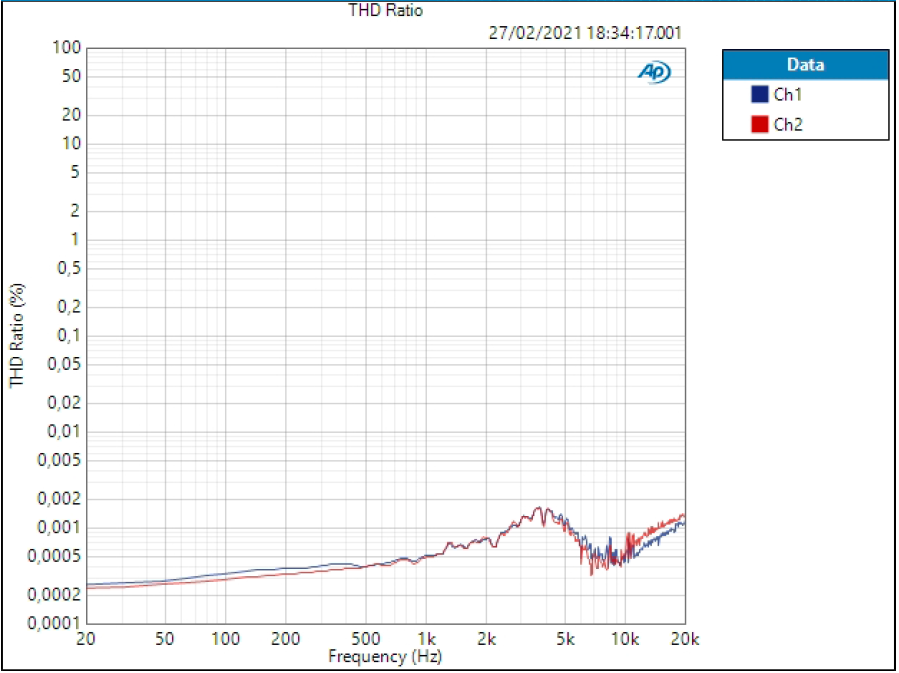
Task: Click the AP logo in graph corner
Action: [654, 72]
